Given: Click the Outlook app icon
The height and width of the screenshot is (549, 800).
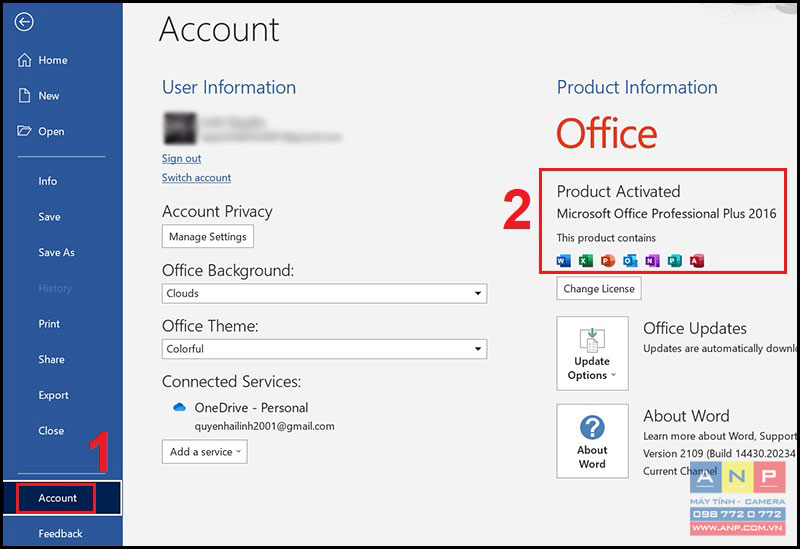Looking at the screenshot, I should 630,261.
